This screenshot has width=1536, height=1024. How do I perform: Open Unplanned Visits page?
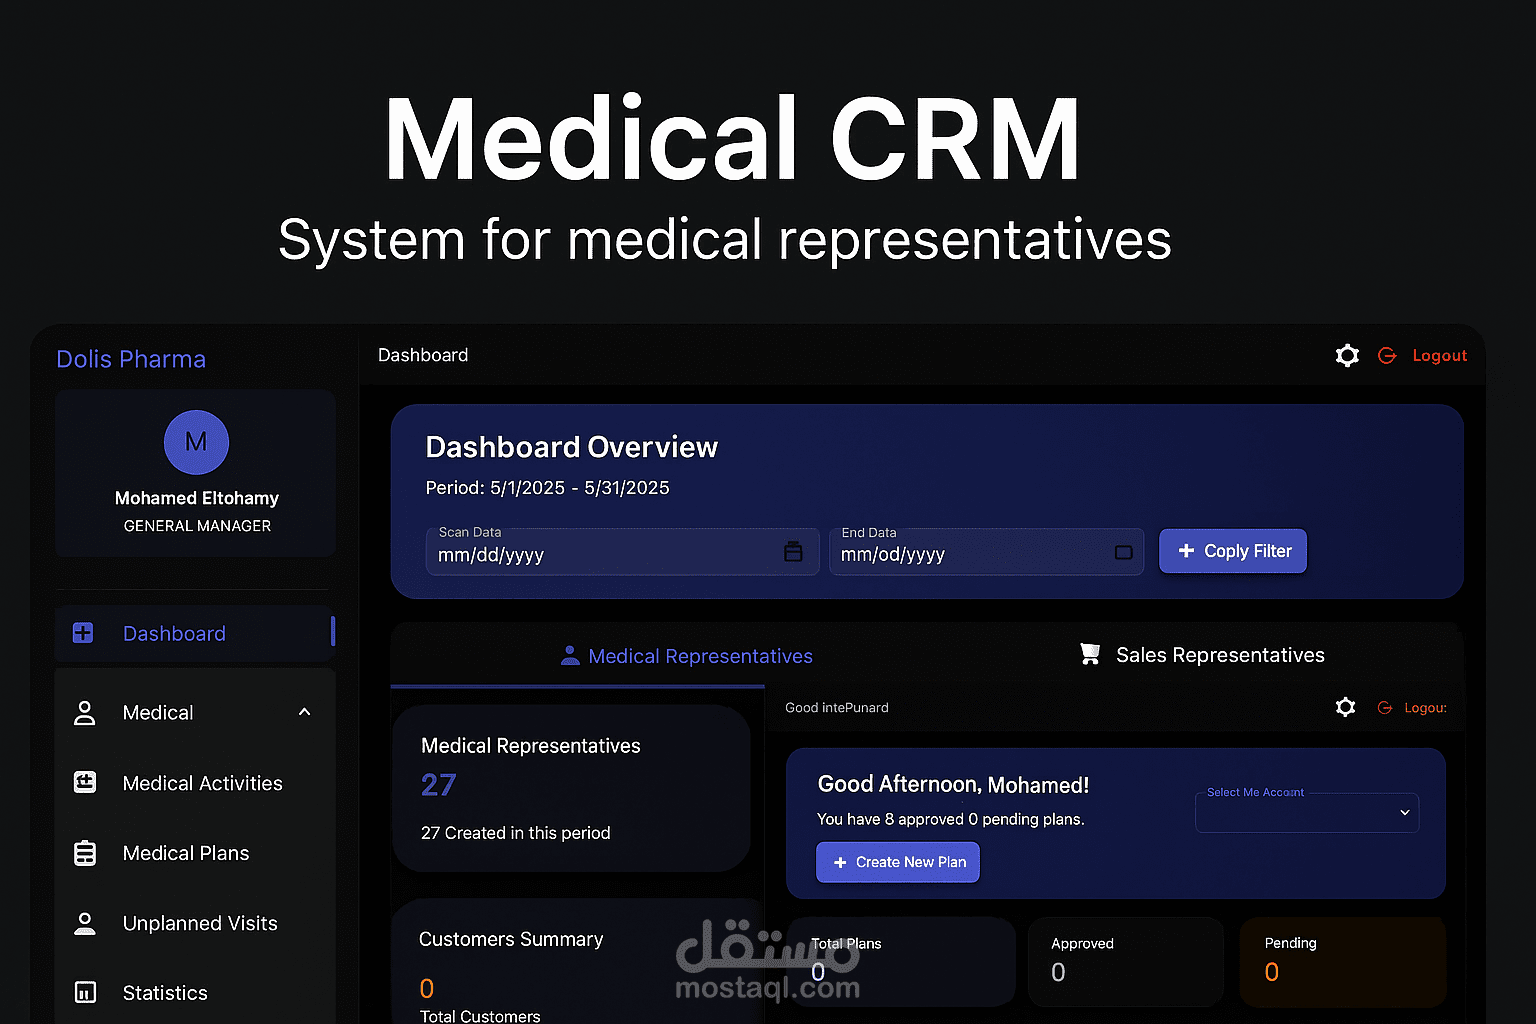(x=200, y=923)
